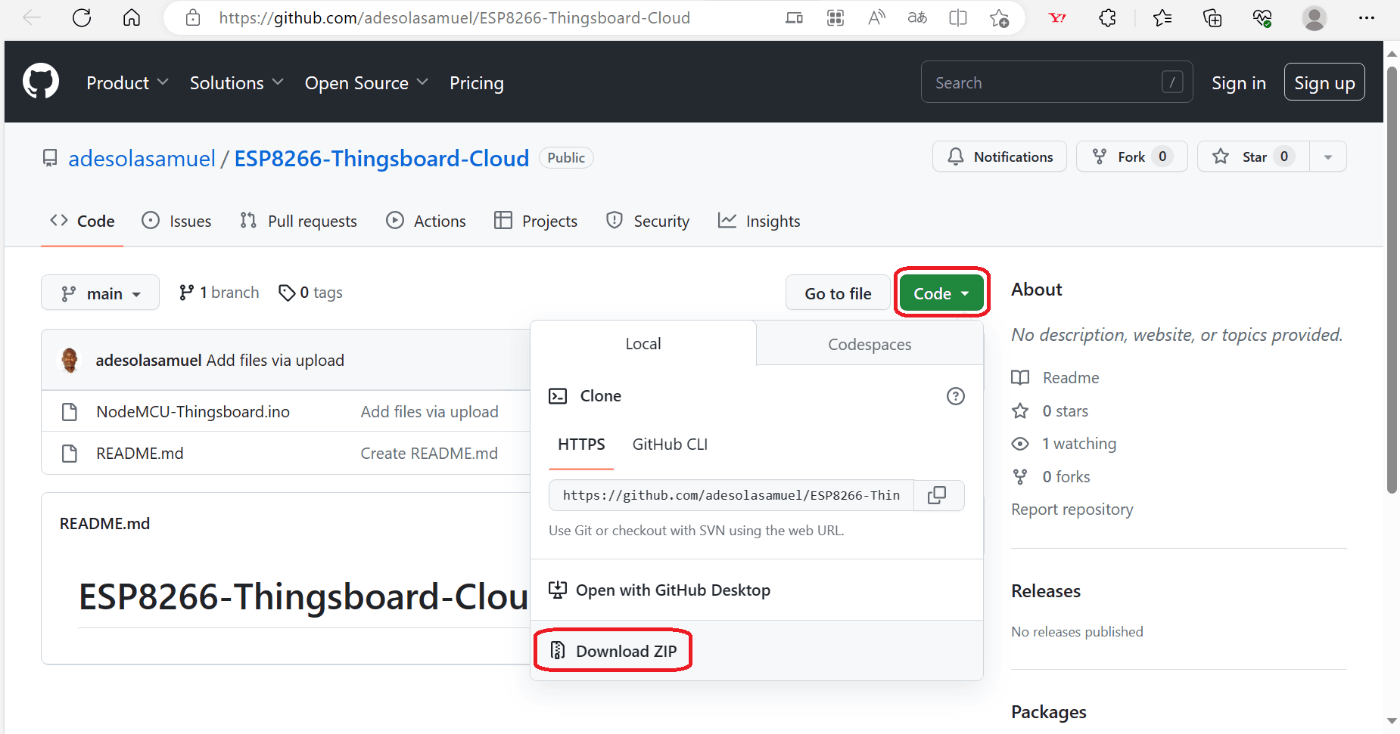1400x734 pixels.
Task: Click the Sign in link
Action: pos(1238,83)
